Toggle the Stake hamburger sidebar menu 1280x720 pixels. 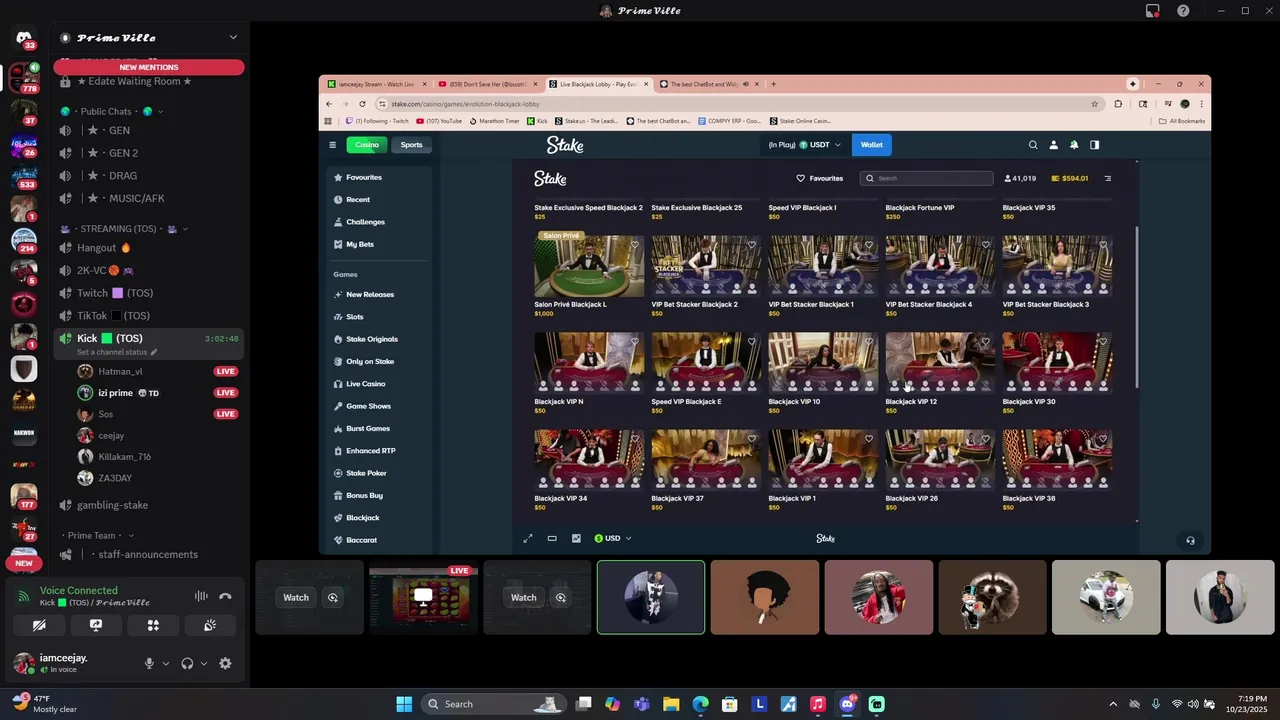[333, 145]
